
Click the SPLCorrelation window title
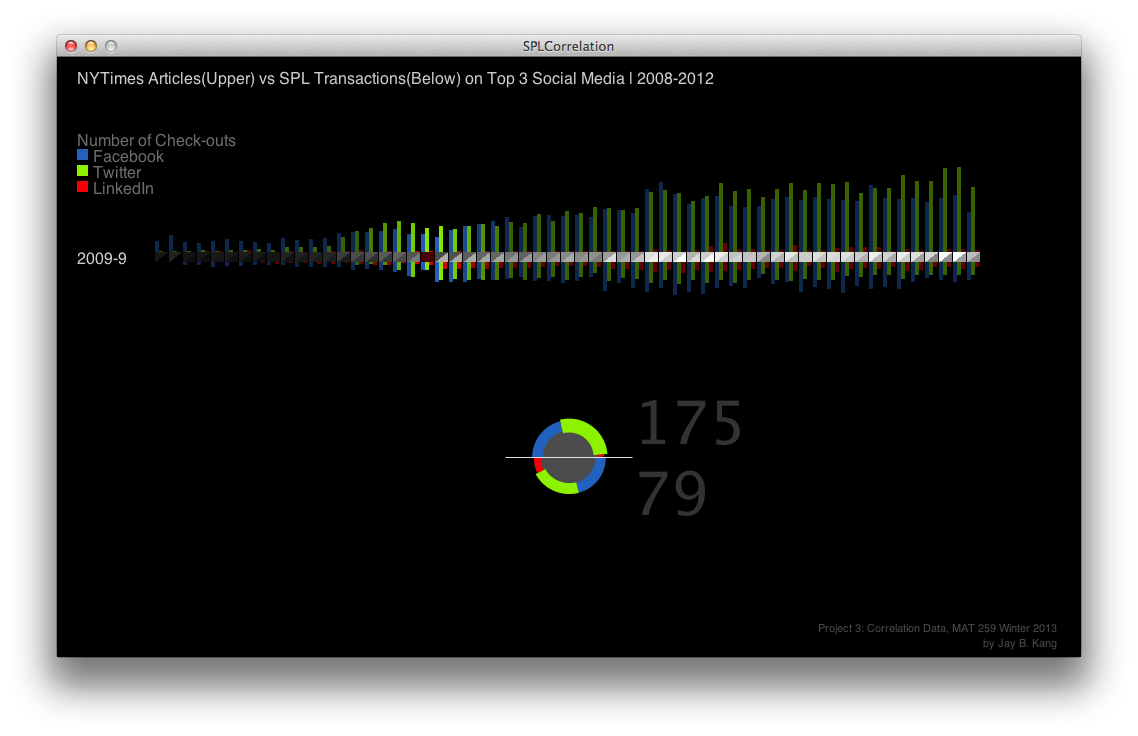[568, 46]
